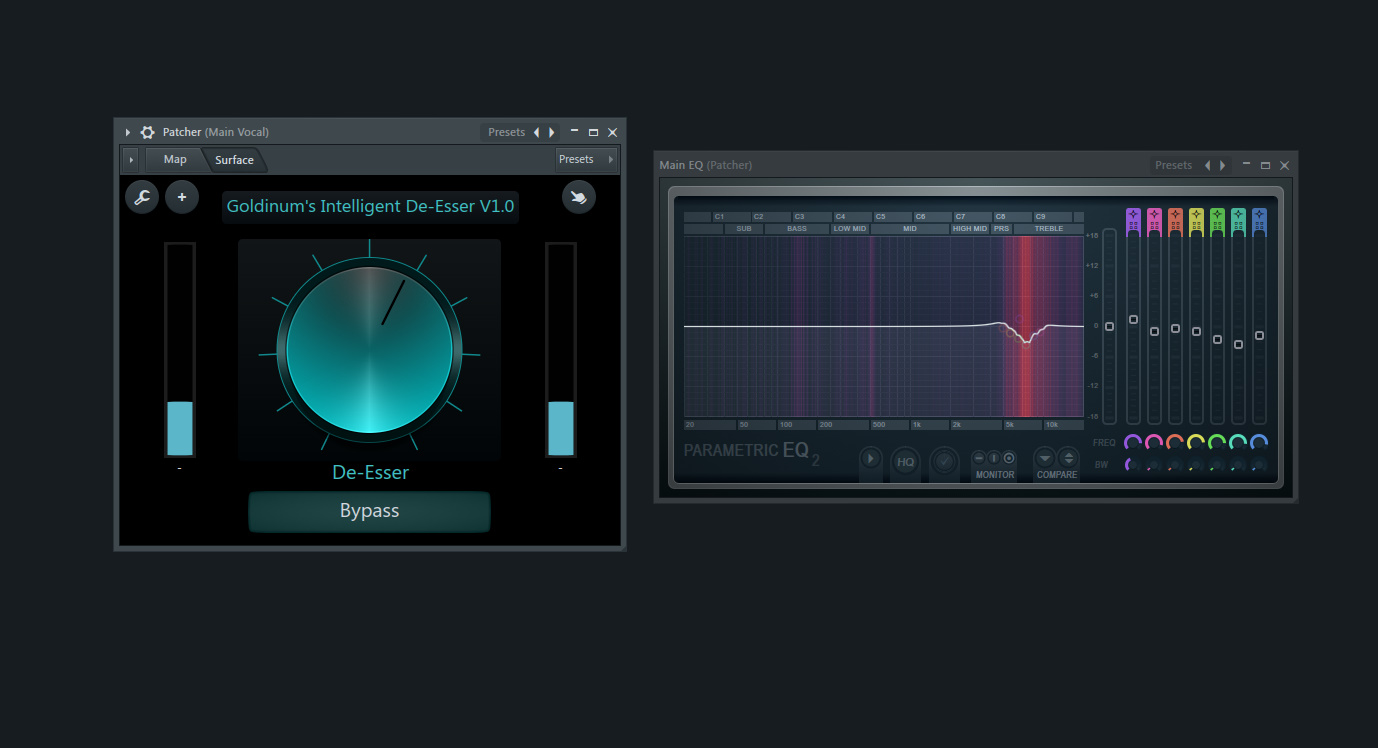
Task: Open the Patcher window menu arrow
Action: tap(128, 132)
